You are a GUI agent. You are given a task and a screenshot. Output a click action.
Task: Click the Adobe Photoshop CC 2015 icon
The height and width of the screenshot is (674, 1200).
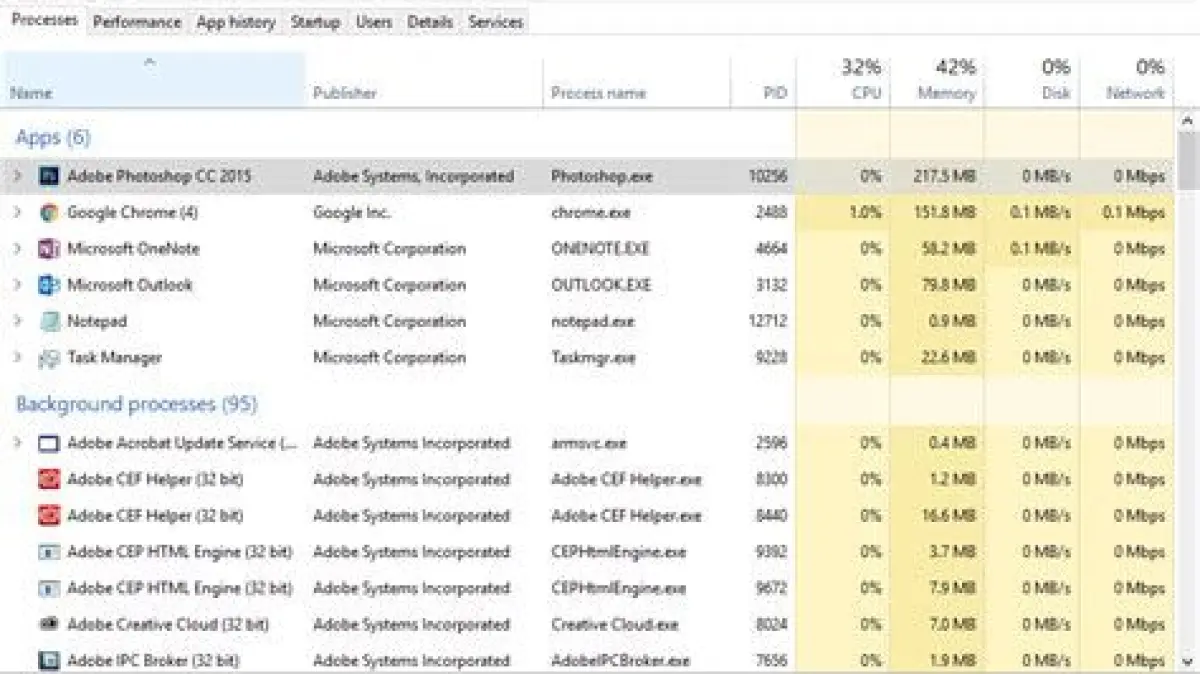click(49, 177)
